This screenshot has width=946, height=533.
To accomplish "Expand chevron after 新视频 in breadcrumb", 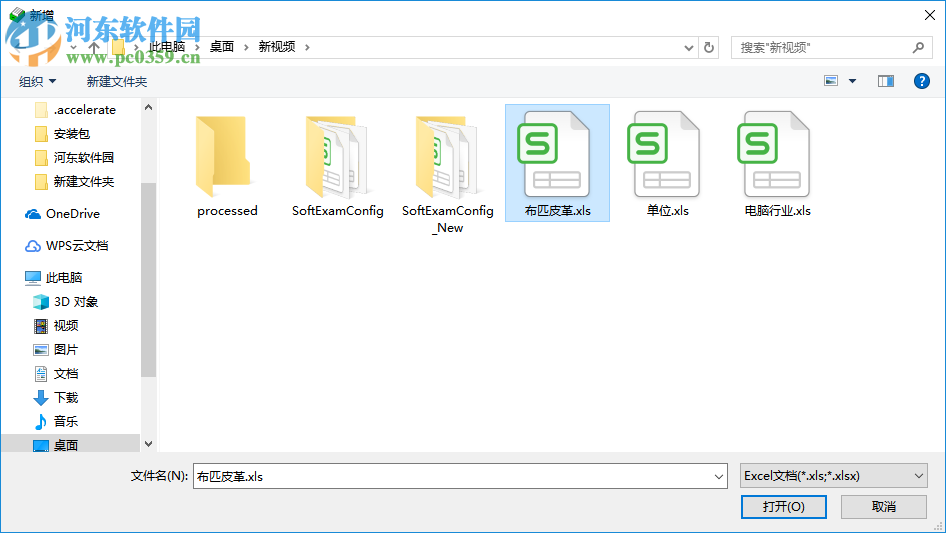I will pyautogui.click(x=307, y=47).
